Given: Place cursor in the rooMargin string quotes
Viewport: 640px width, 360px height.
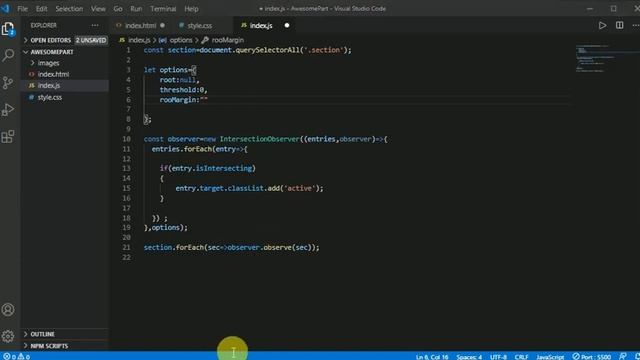Looking at the screenshot, I should [x=204, y=100].
